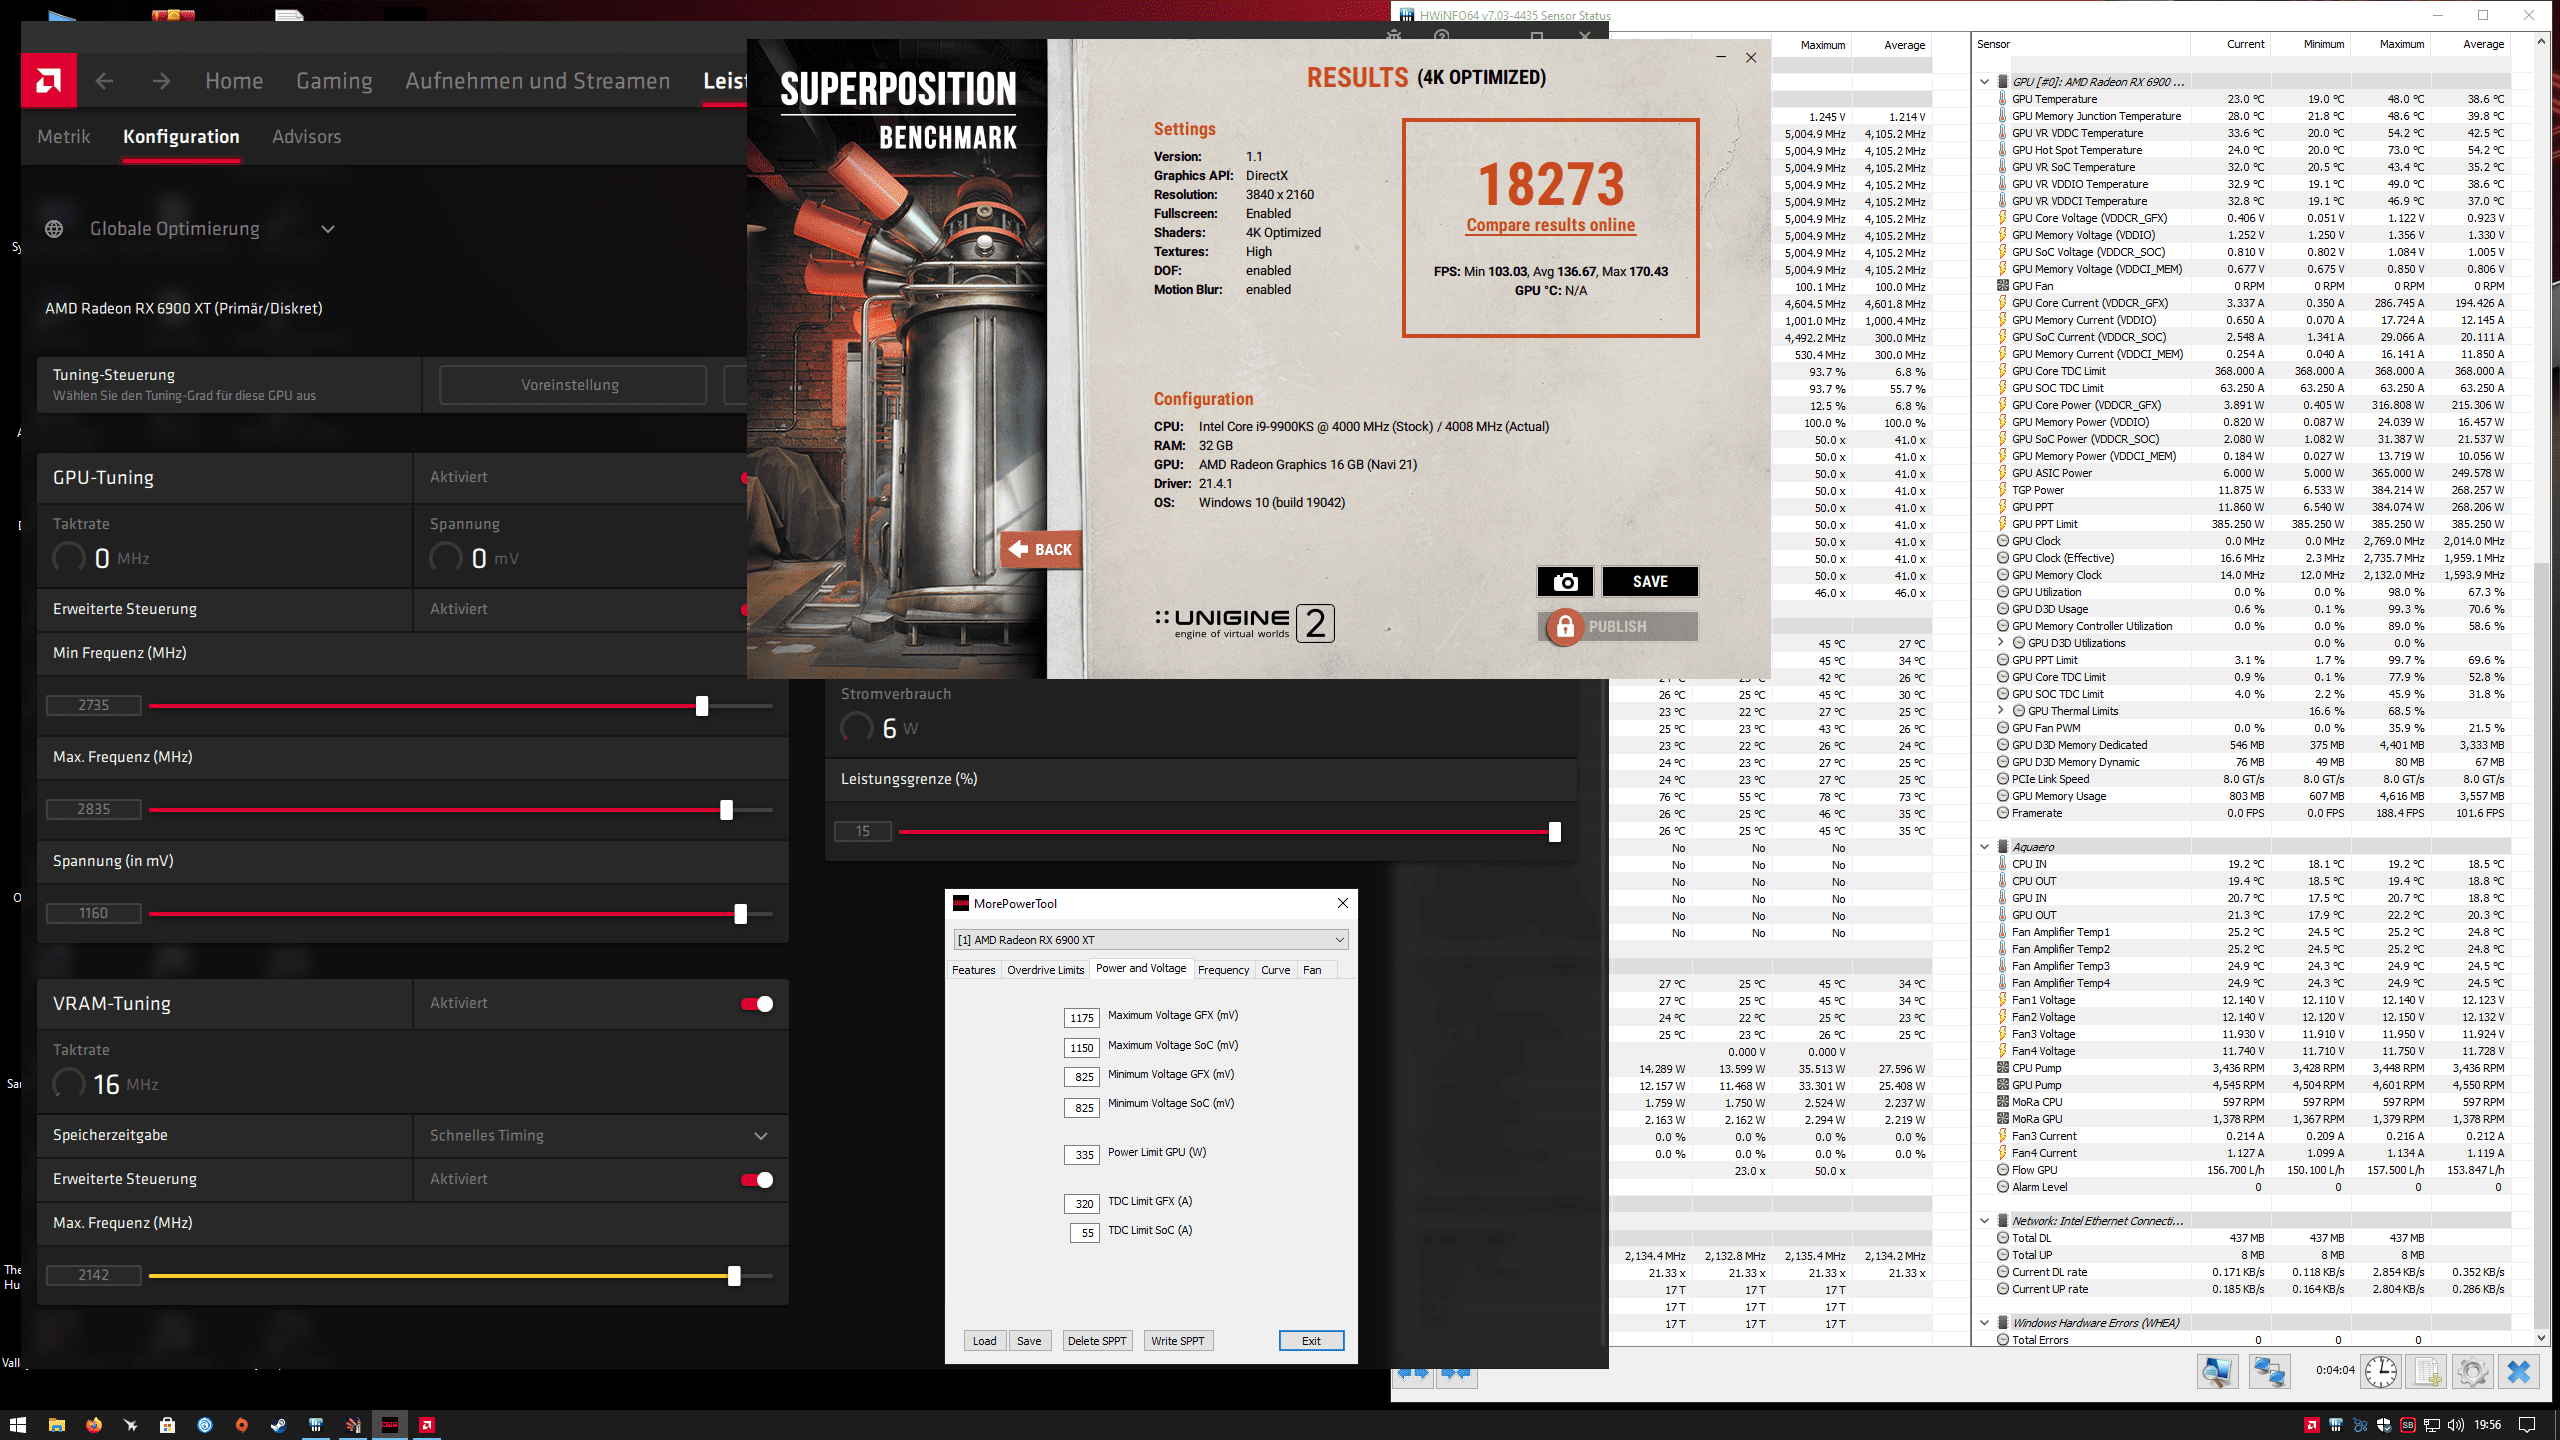The image size is (2560, 1440).
Task: Expand GPU D3D Utilizations row
Action: click(2001, 643)
